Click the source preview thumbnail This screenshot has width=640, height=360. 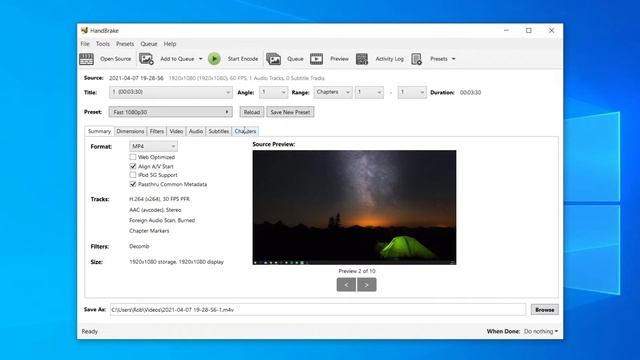(x=354, y=207)
